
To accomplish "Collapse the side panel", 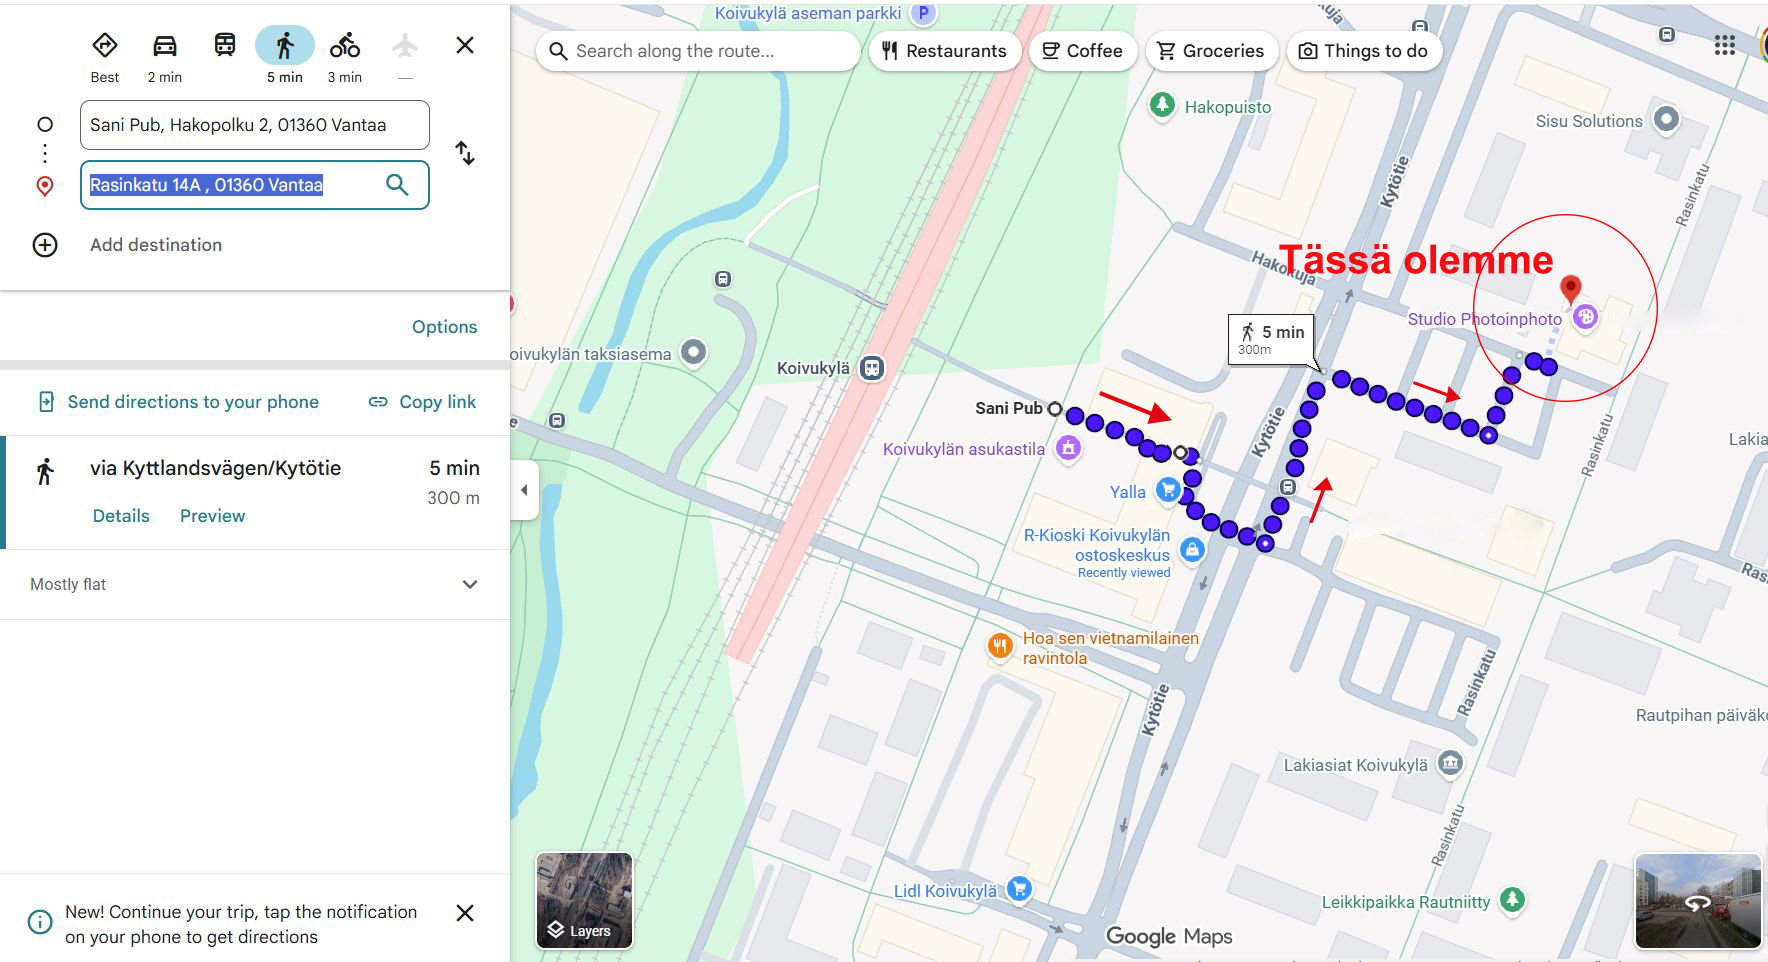I will (525, 490).
